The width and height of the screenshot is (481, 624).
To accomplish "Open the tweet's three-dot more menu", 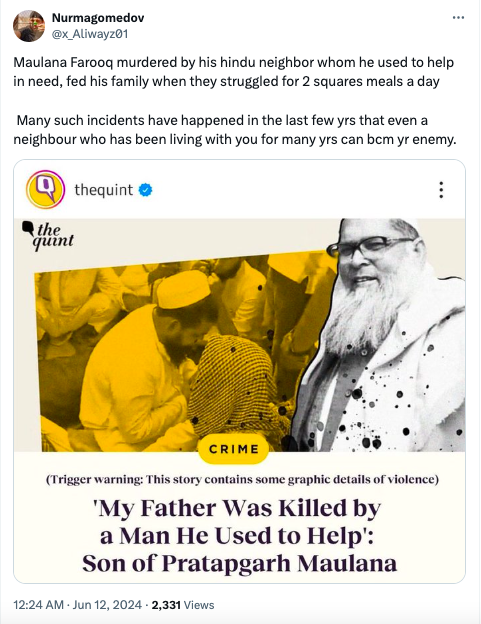I will [x=458, y=18].
